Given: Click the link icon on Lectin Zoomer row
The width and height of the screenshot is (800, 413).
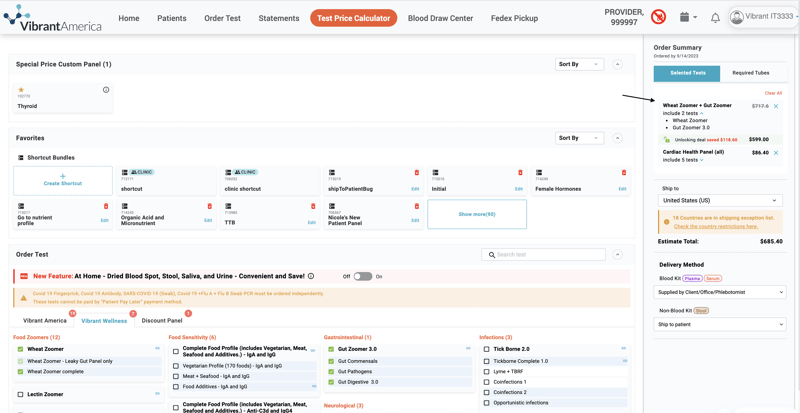Looking at the screenshot, I should tap(158, 394).
